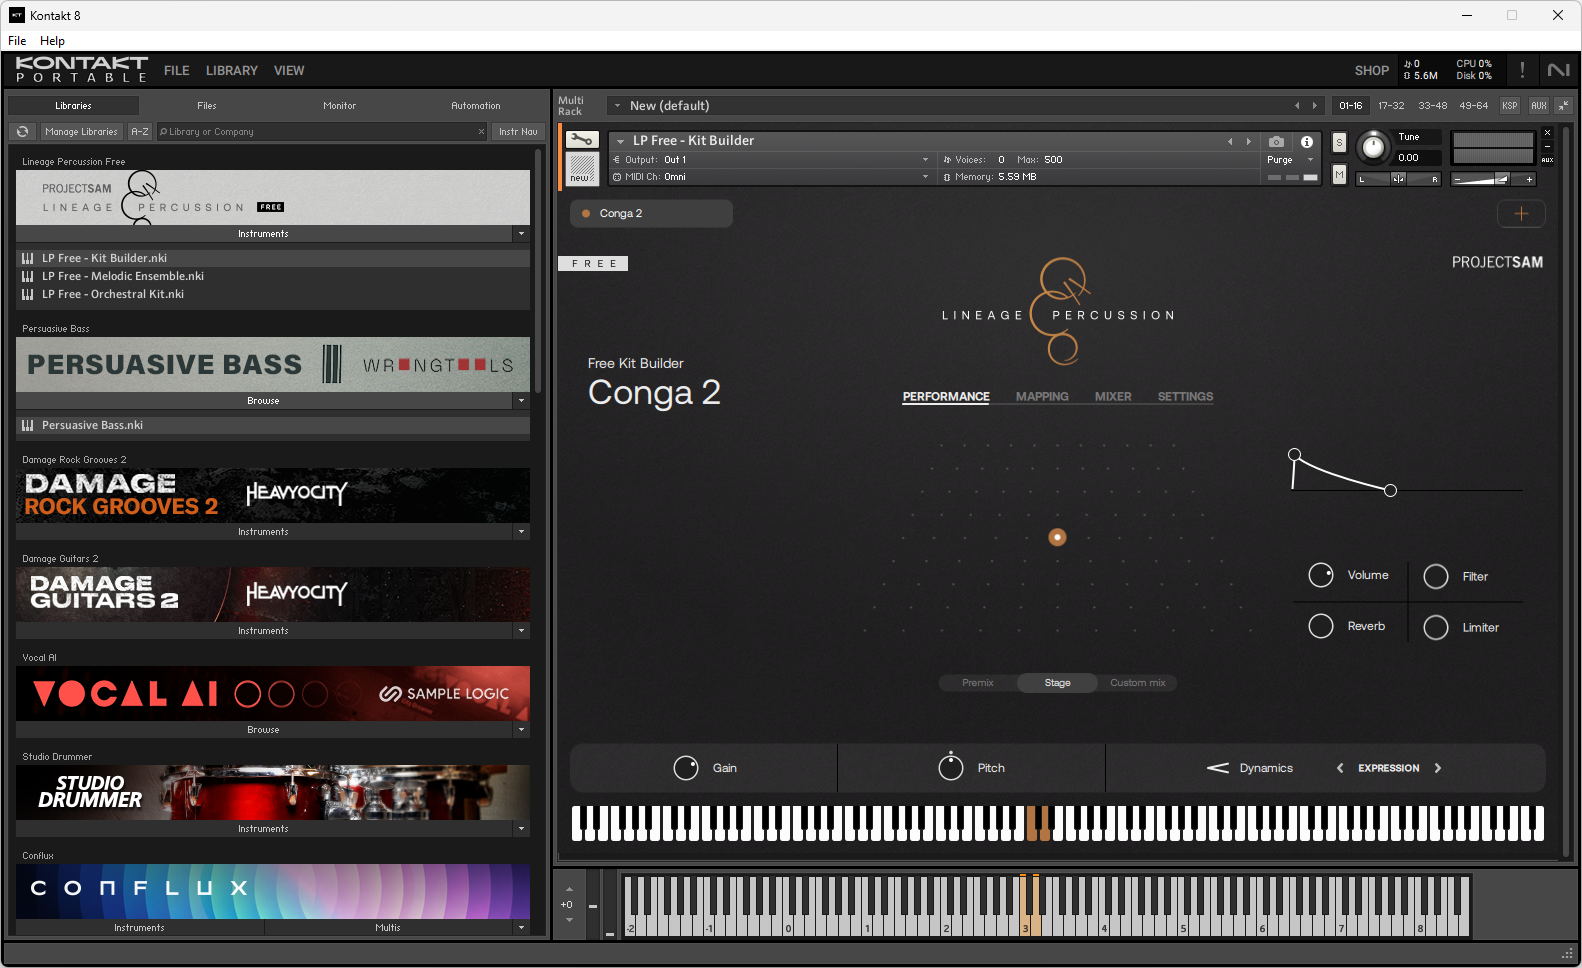The height and width of the screenshot is (968, 1582).
Task: Shift the keyboard octave up
Action: click(x=569, y=889)
